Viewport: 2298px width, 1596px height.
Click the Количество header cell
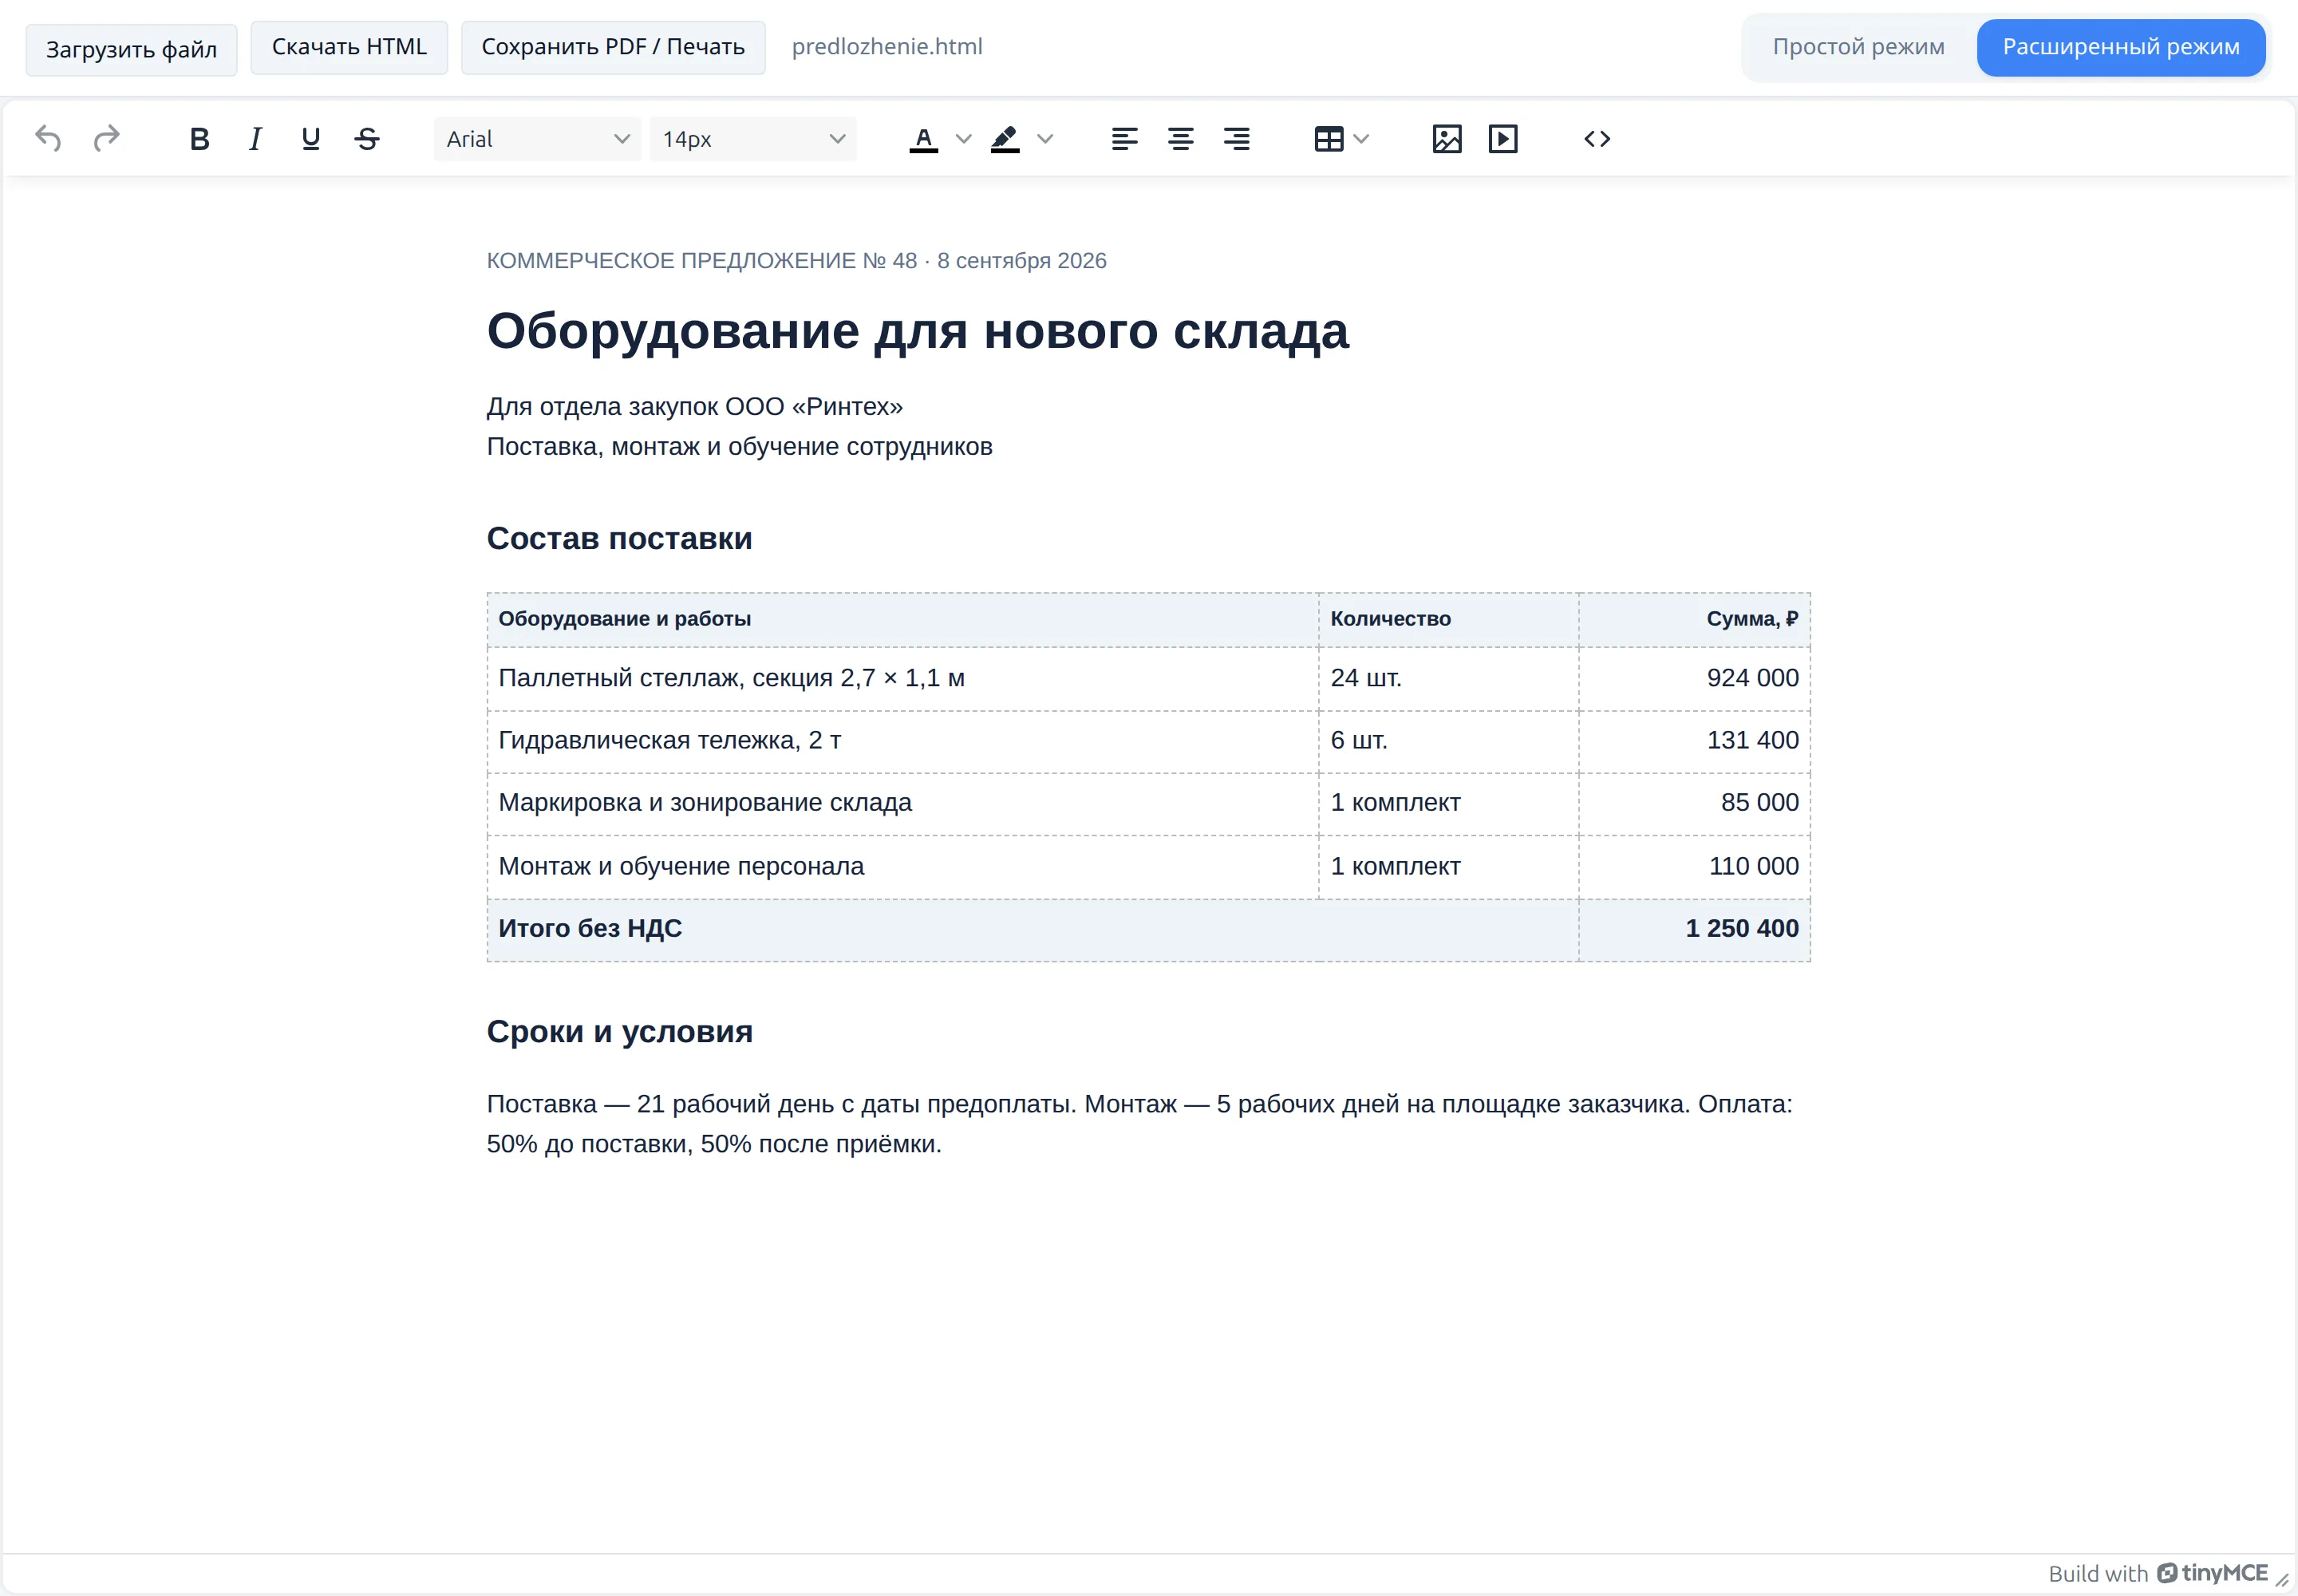[x=1448, y=620]
